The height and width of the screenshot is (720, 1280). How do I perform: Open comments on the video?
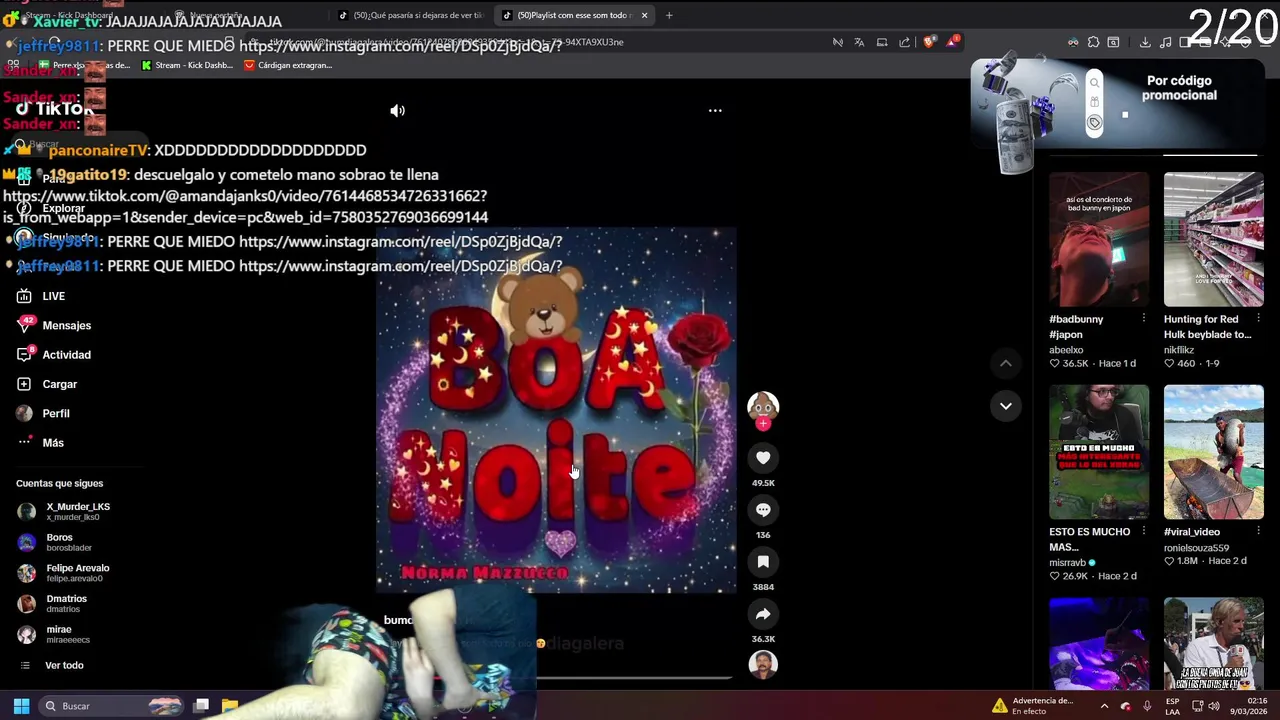(763, 510)
